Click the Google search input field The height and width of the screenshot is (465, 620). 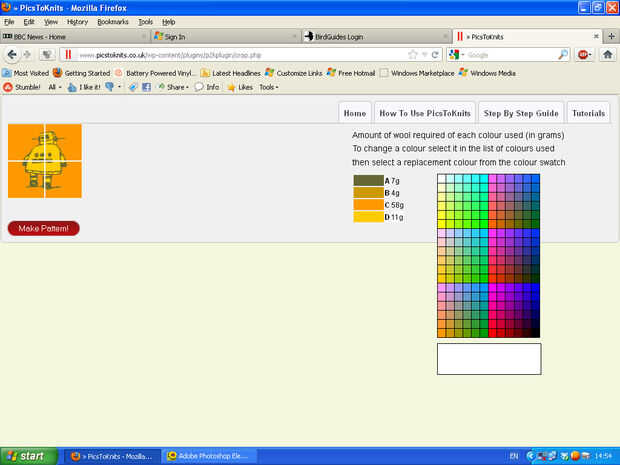[511, 55]
